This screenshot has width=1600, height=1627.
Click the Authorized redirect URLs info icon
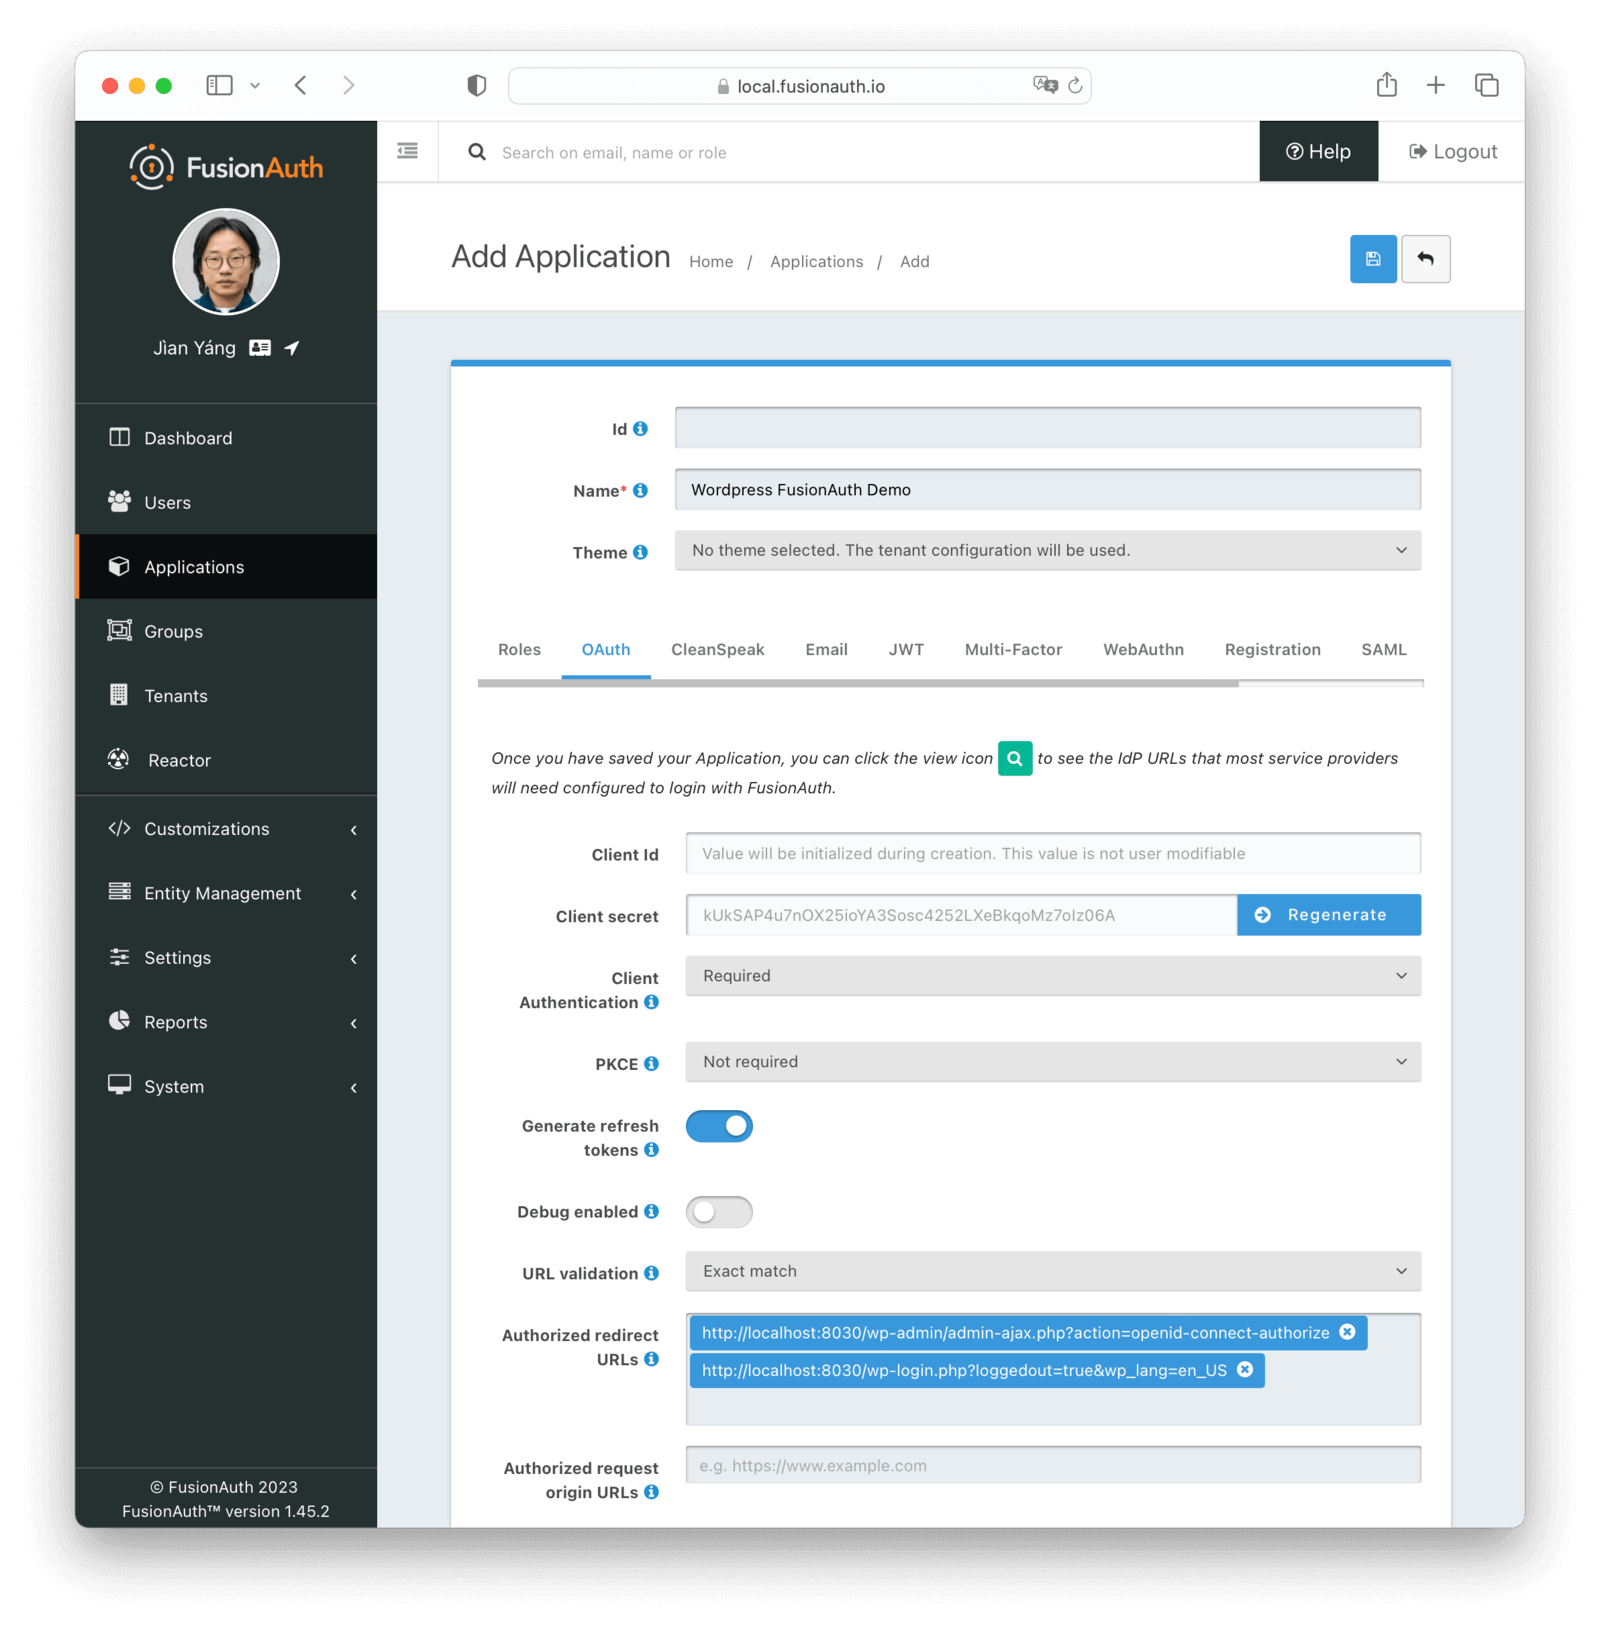click(x=651, y=1359)
